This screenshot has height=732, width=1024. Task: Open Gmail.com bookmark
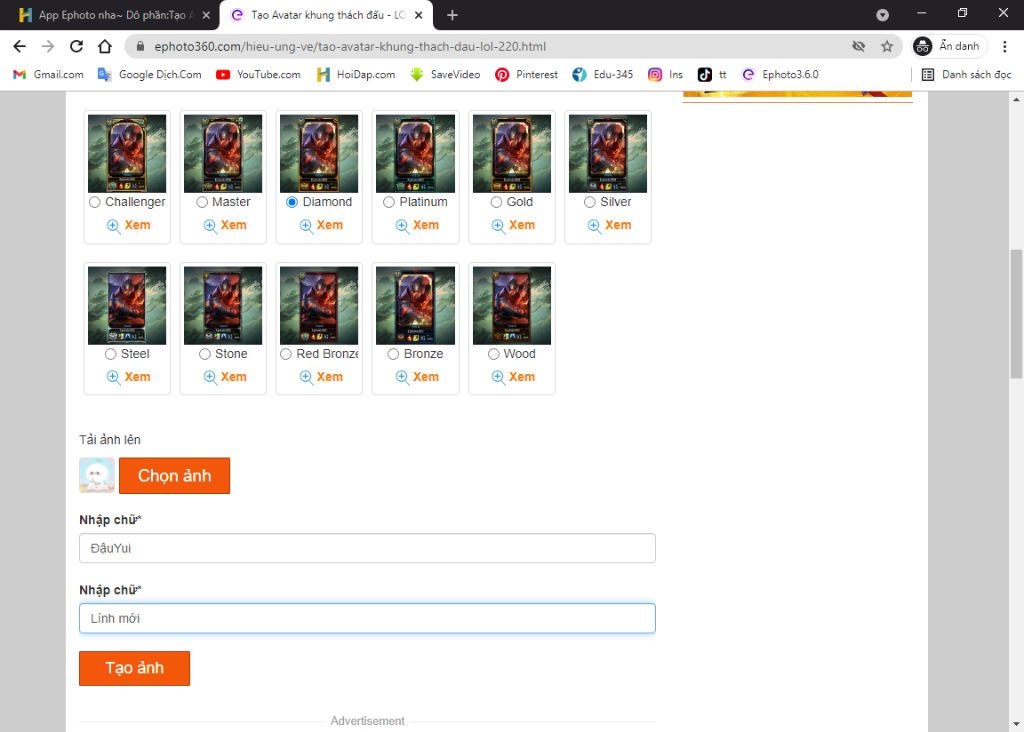(48, 74)
